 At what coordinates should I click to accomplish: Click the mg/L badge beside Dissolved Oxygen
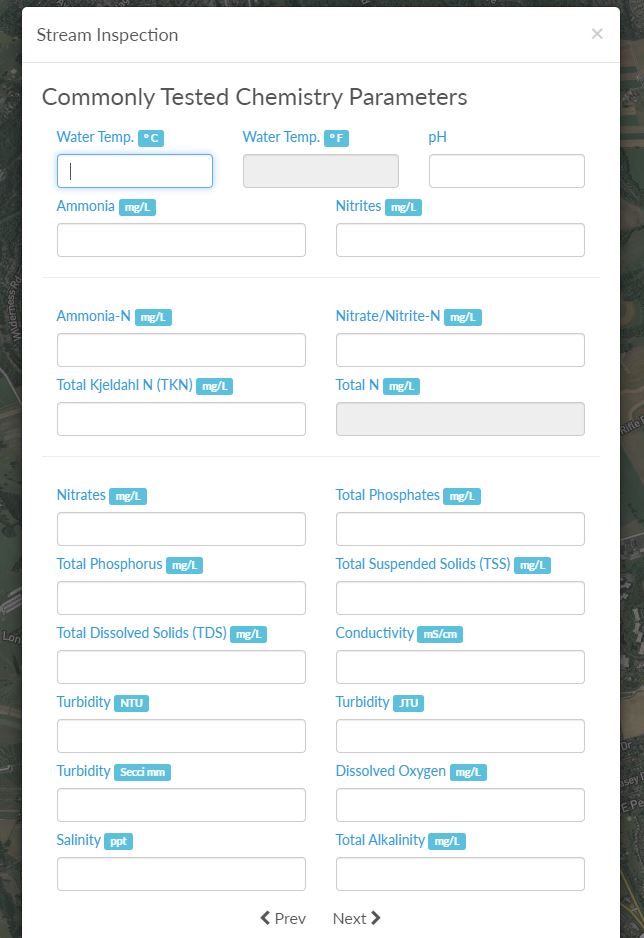[x=468, y=772]
